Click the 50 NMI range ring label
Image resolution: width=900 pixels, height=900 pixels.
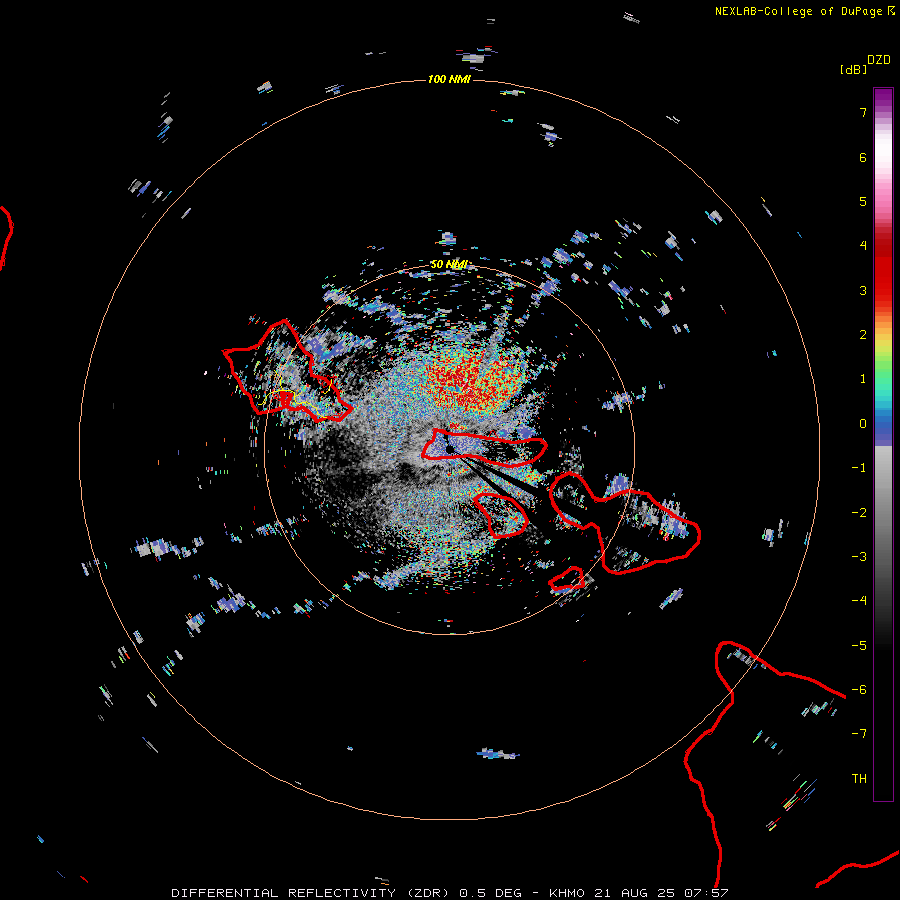(x=449, y=264)
